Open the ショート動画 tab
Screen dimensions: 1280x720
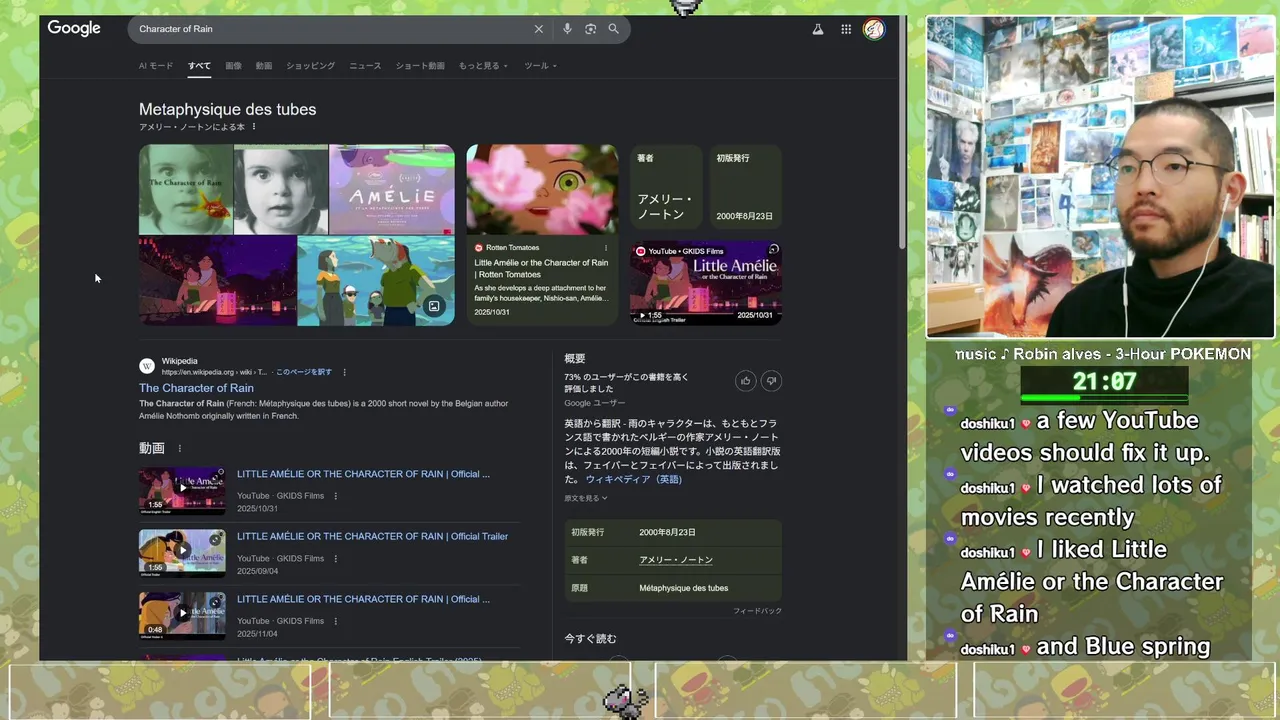pyautogui.click(x=420, y=66)
